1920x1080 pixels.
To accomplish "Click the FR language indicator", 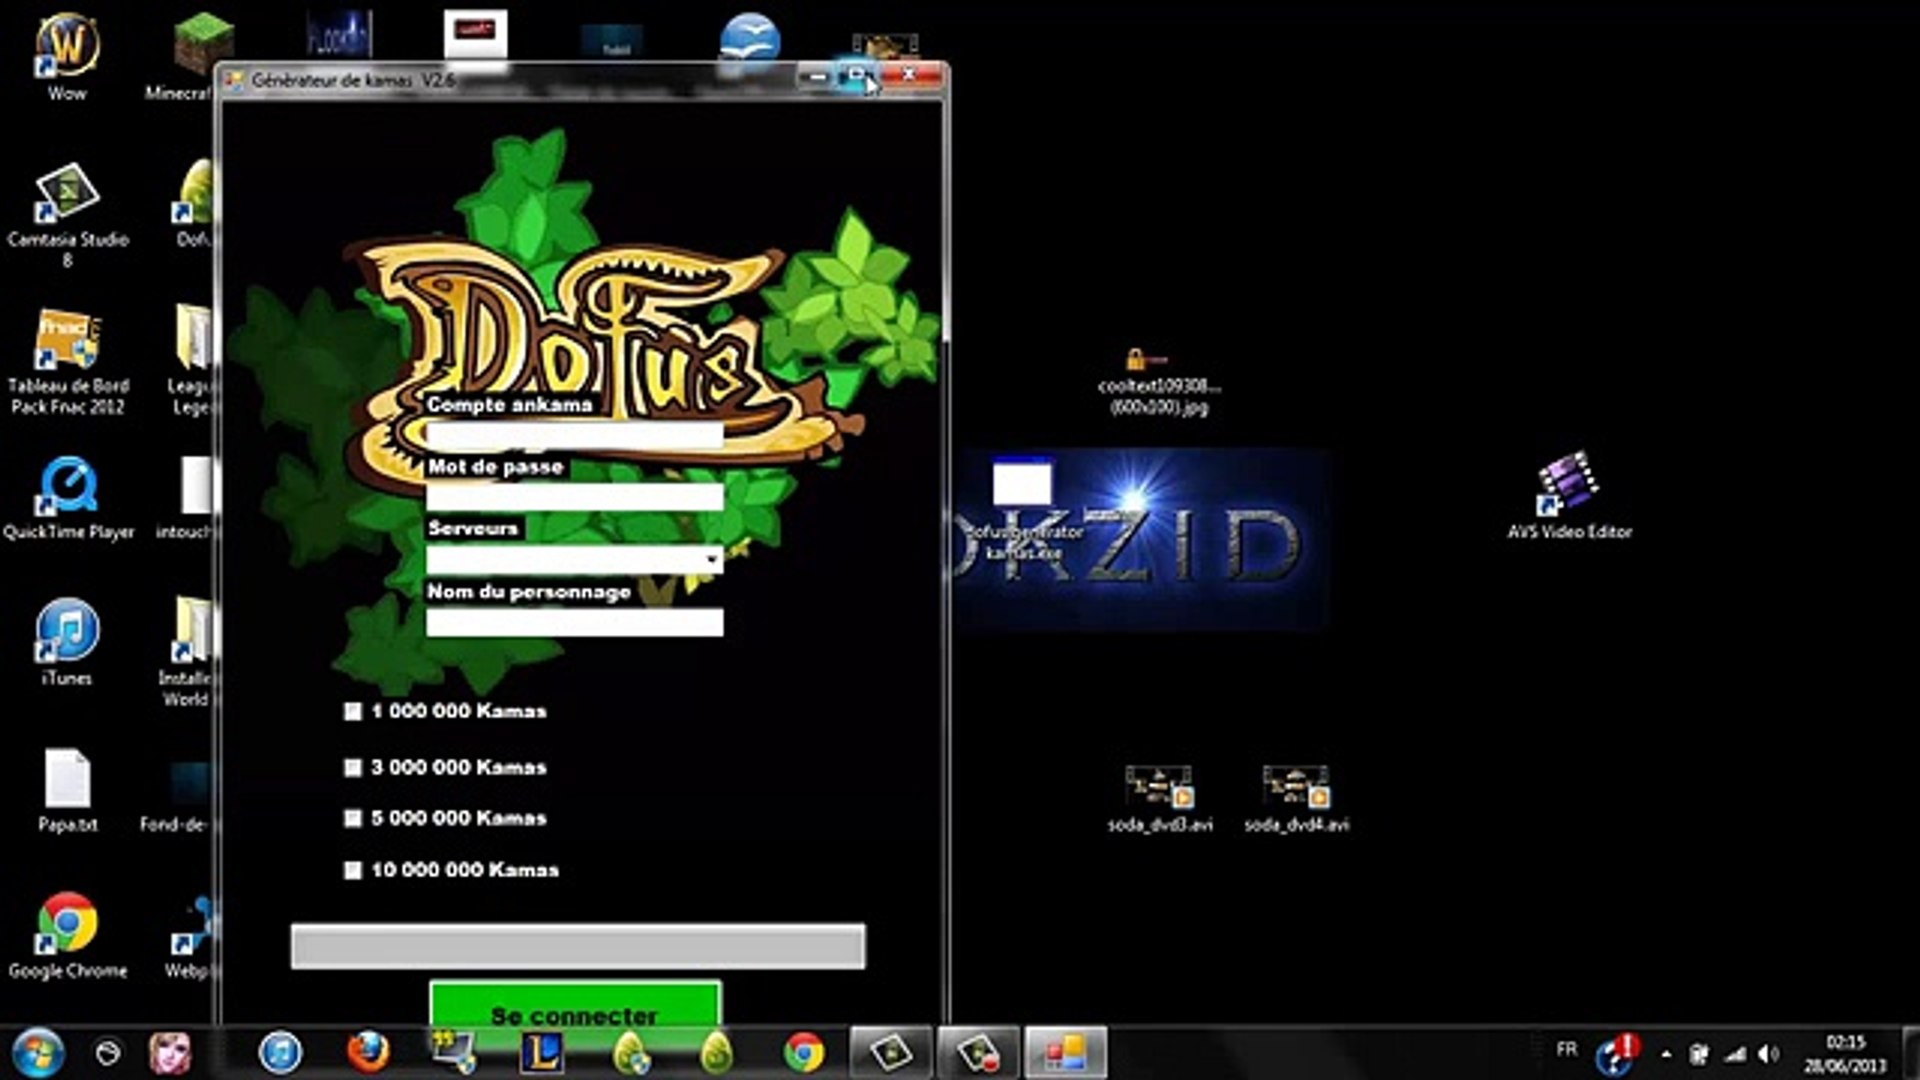I will [1567, 1049].
